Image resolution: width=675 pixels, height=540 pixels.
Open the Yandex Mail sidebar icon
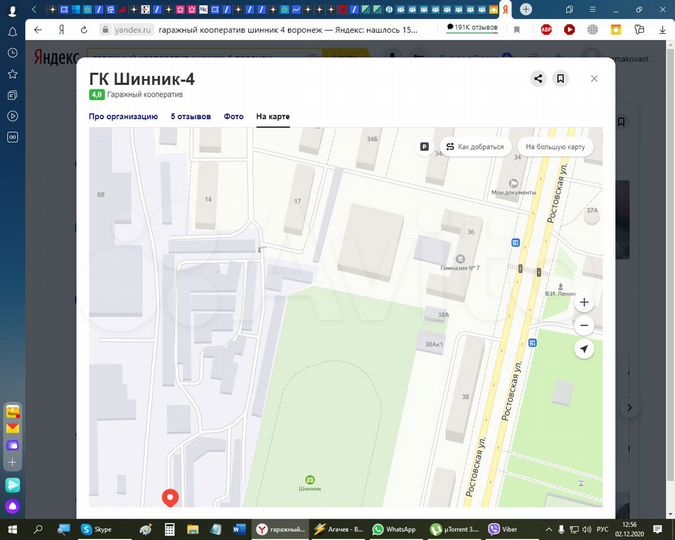[12, 428]
